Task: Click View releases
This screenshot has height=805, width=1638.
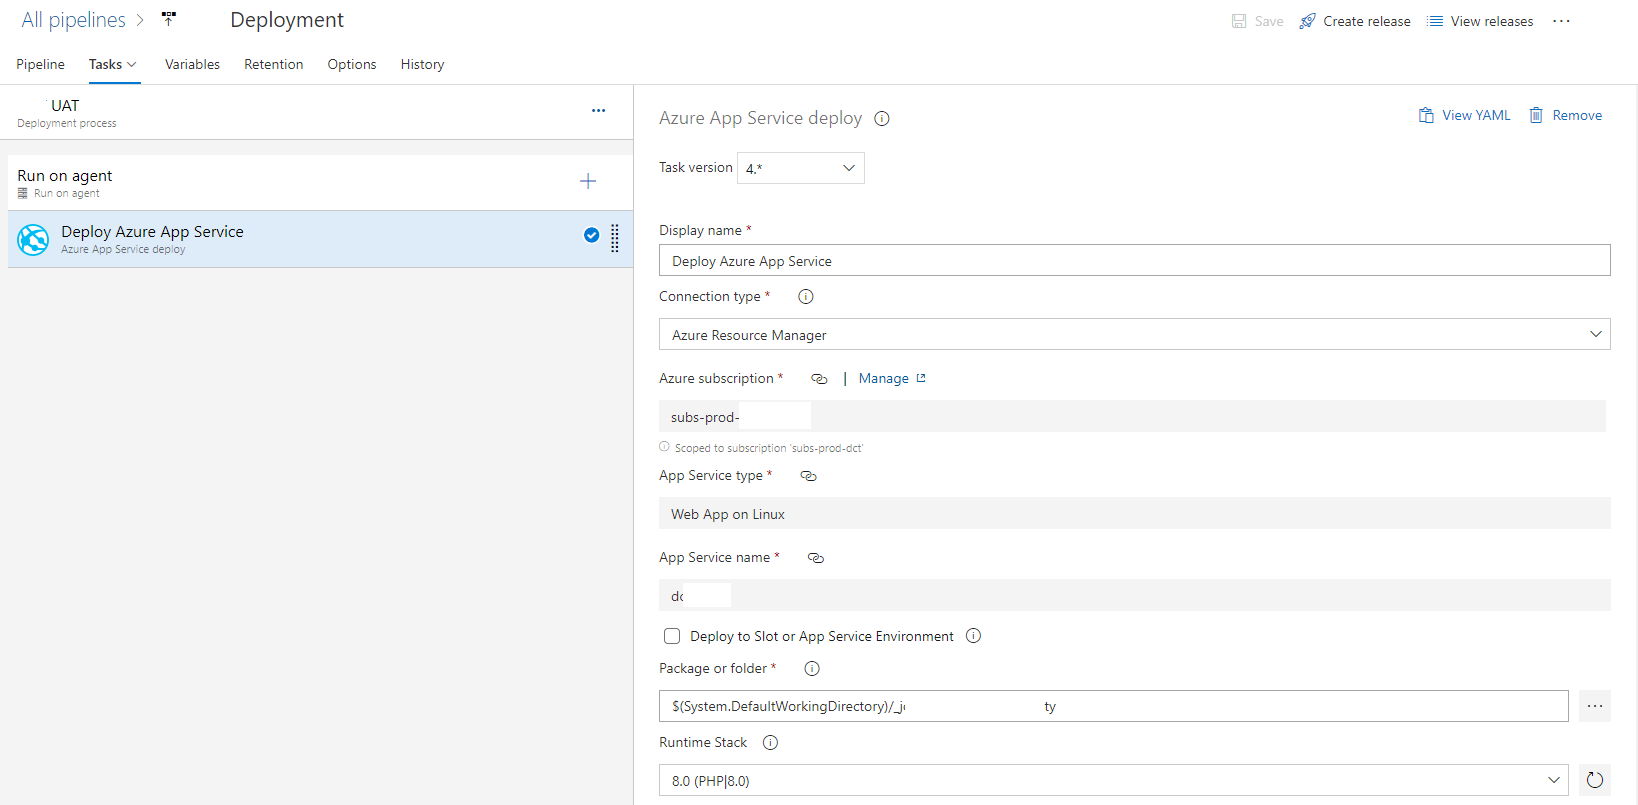Action: coord(1492,21)
